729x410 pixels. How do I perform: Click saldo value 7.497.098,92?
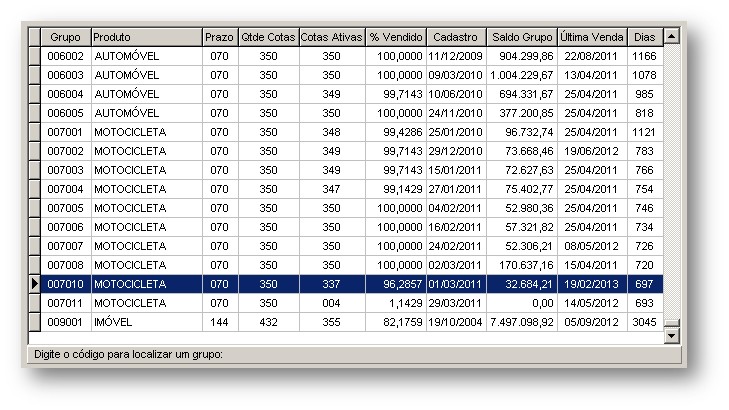pyautogui.click(x=522, y=323)
